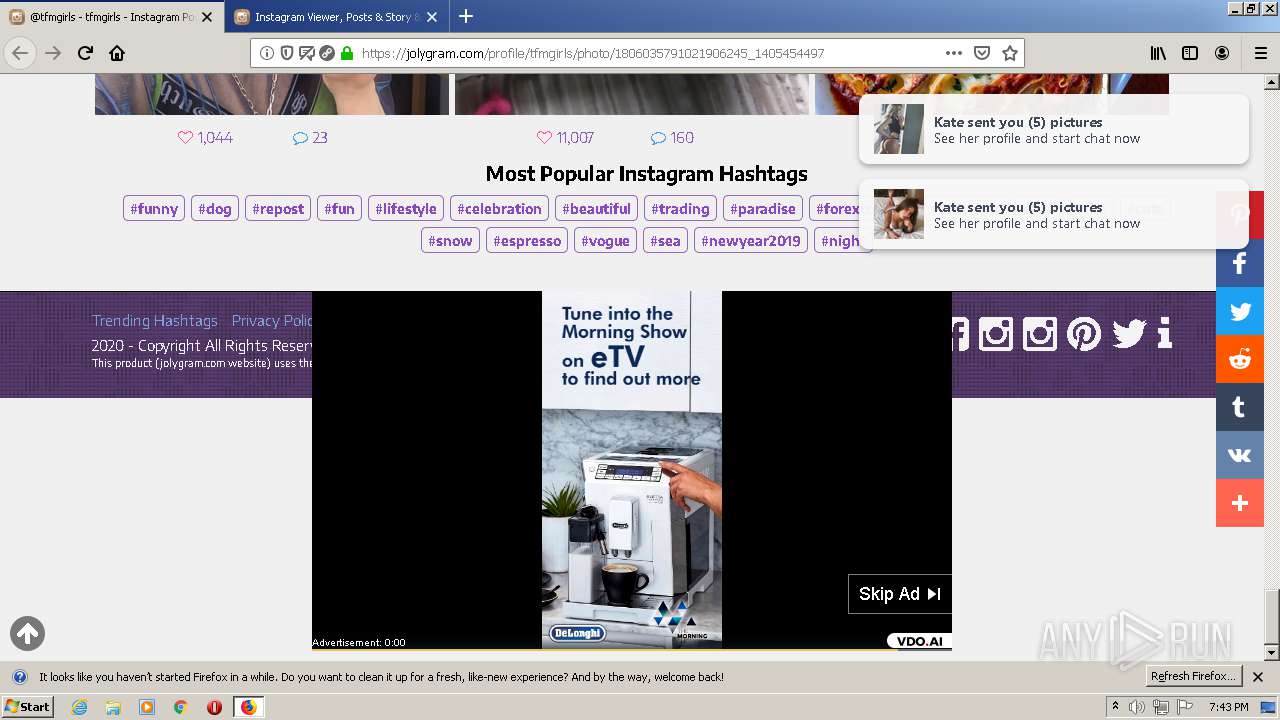Image resolution: width=1280 pixels, height=720 pixels.
Task: Open the #repost hashtag
Action: (278, 209)
